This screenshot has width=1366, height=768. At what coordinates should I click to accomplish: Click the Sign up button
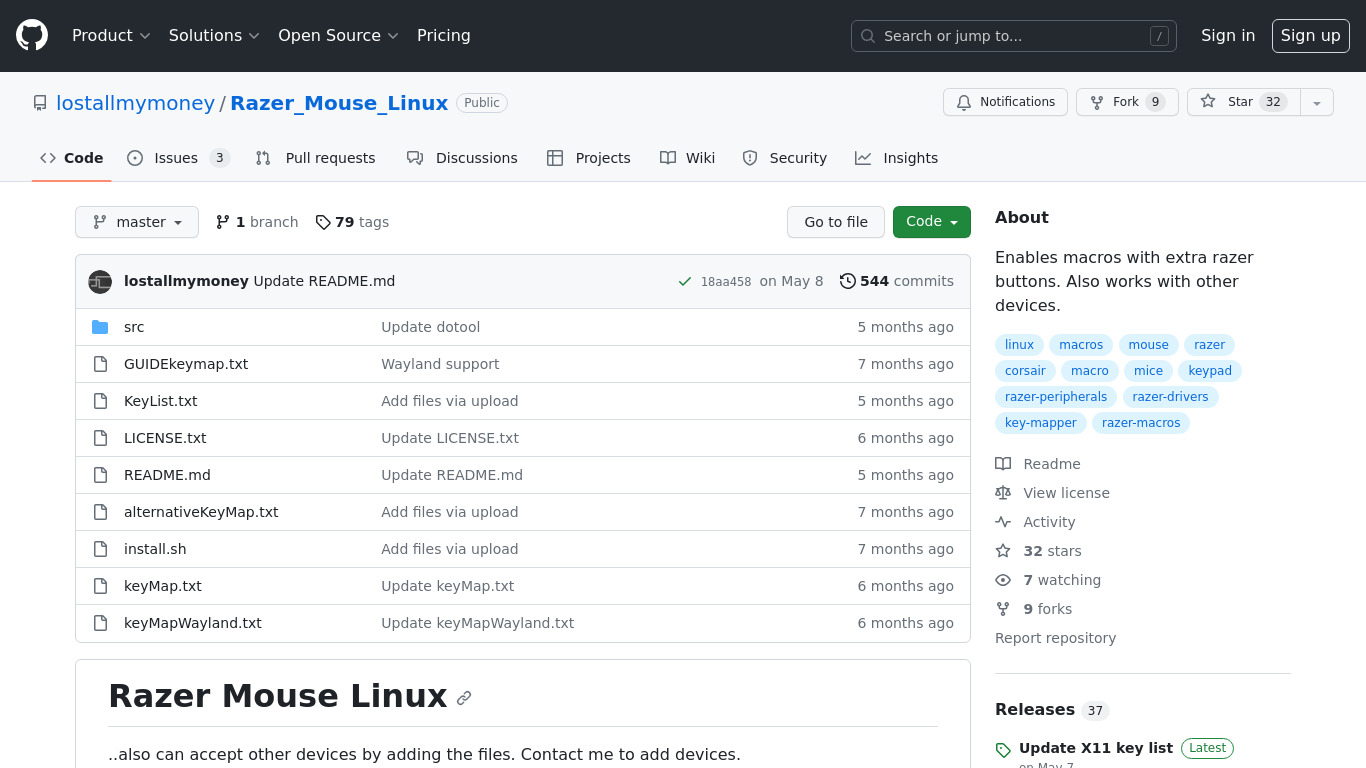(1311, 35)
